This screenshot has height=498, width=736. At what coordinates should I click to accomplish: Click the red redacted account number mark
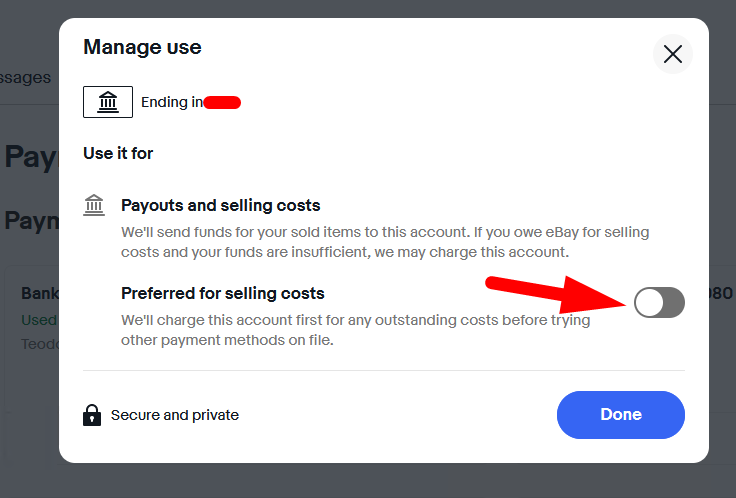click(222, 102)
